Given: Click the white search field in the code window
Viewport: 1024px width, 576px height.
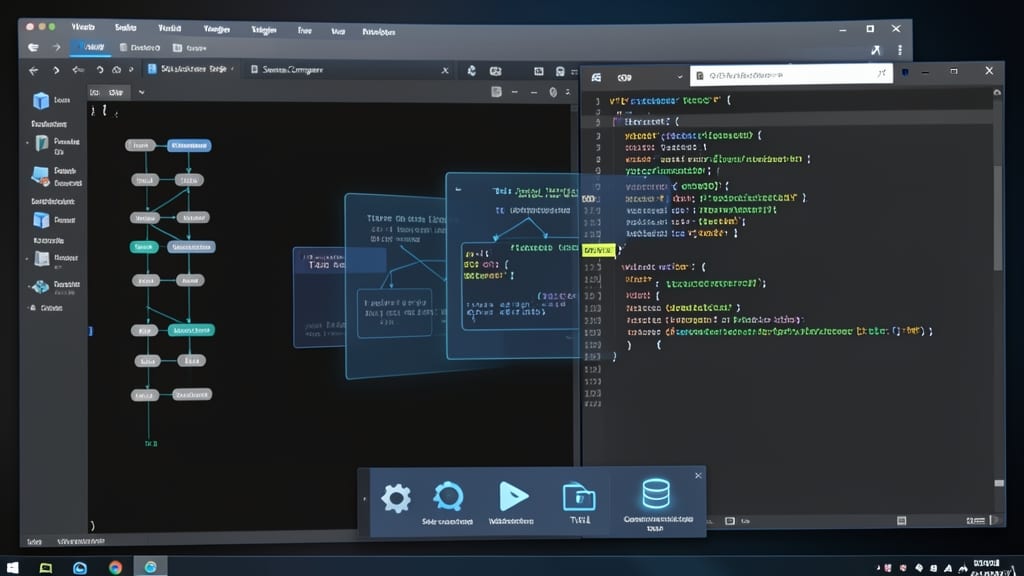Looking at the screenshot, I should point(791,75).
